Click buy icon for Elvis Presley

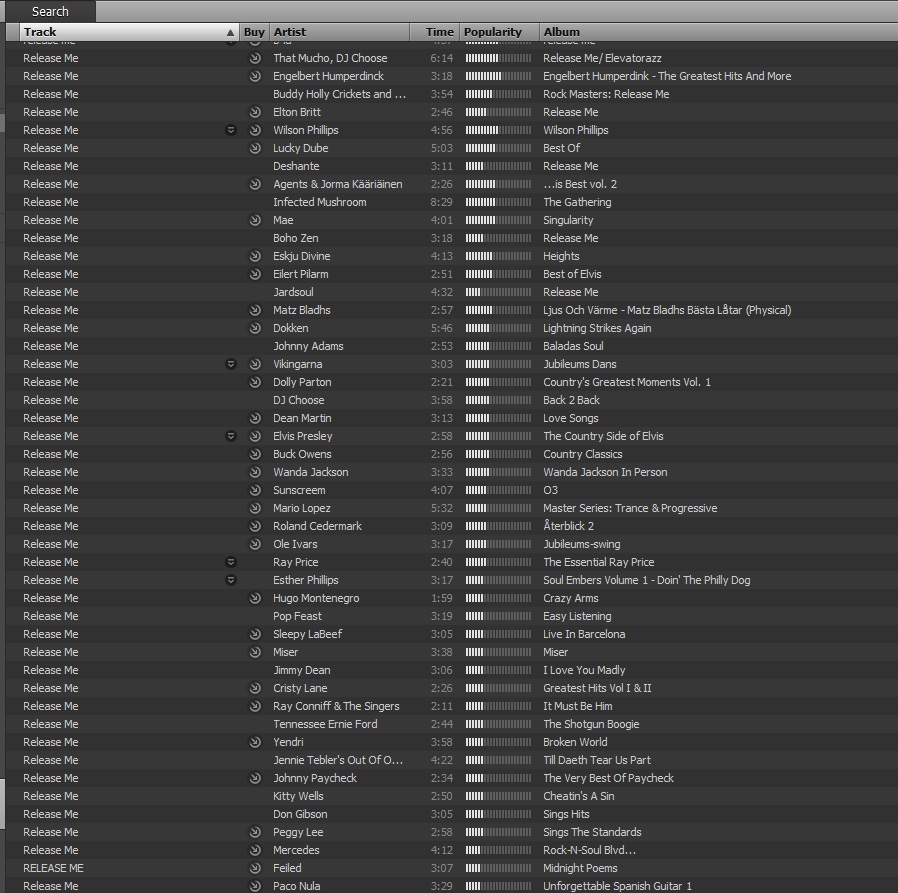255,436
